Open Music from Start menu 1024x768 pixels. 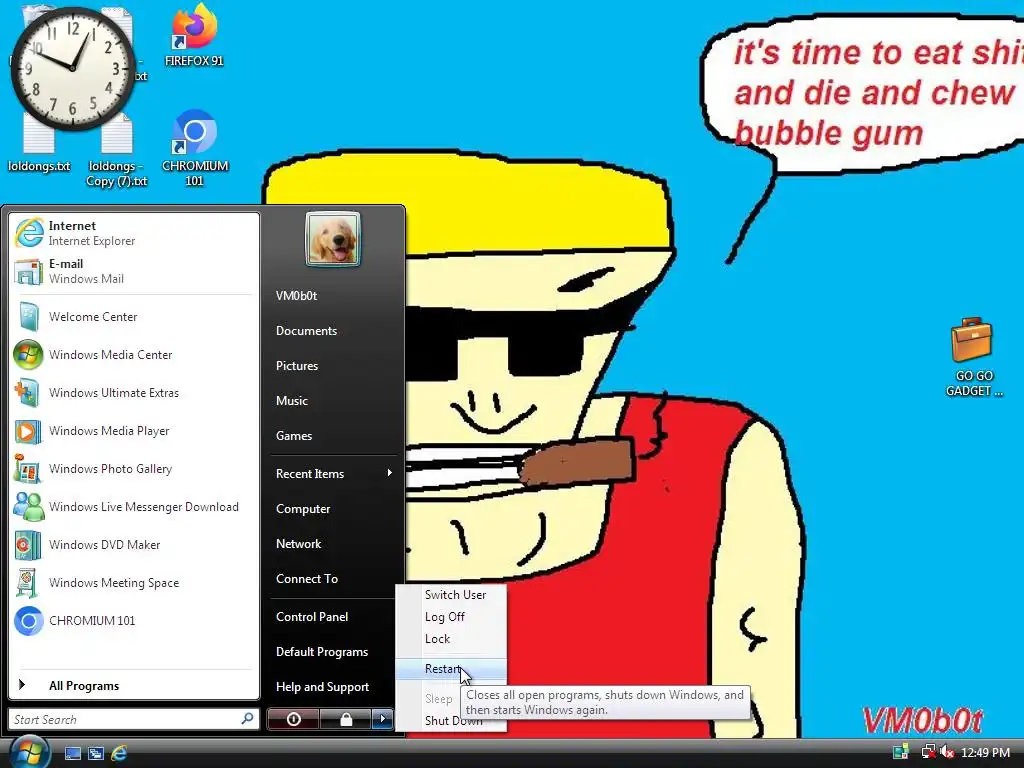(x=334, y=401)
